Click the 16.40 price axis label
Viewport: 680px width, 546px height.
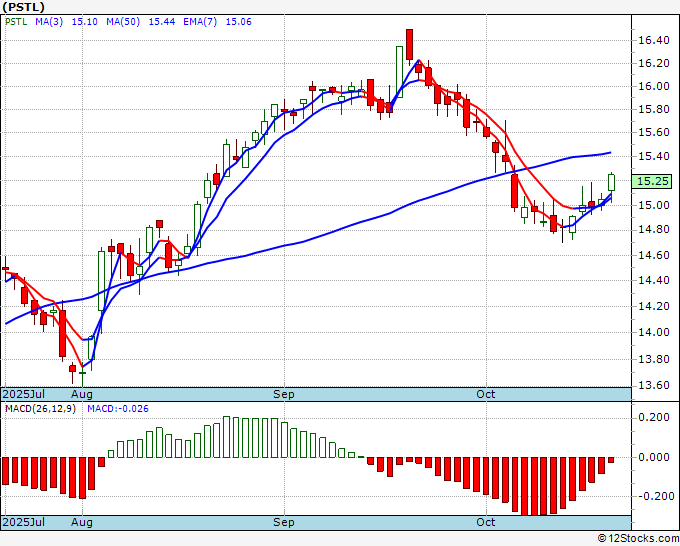click(654, 41)
